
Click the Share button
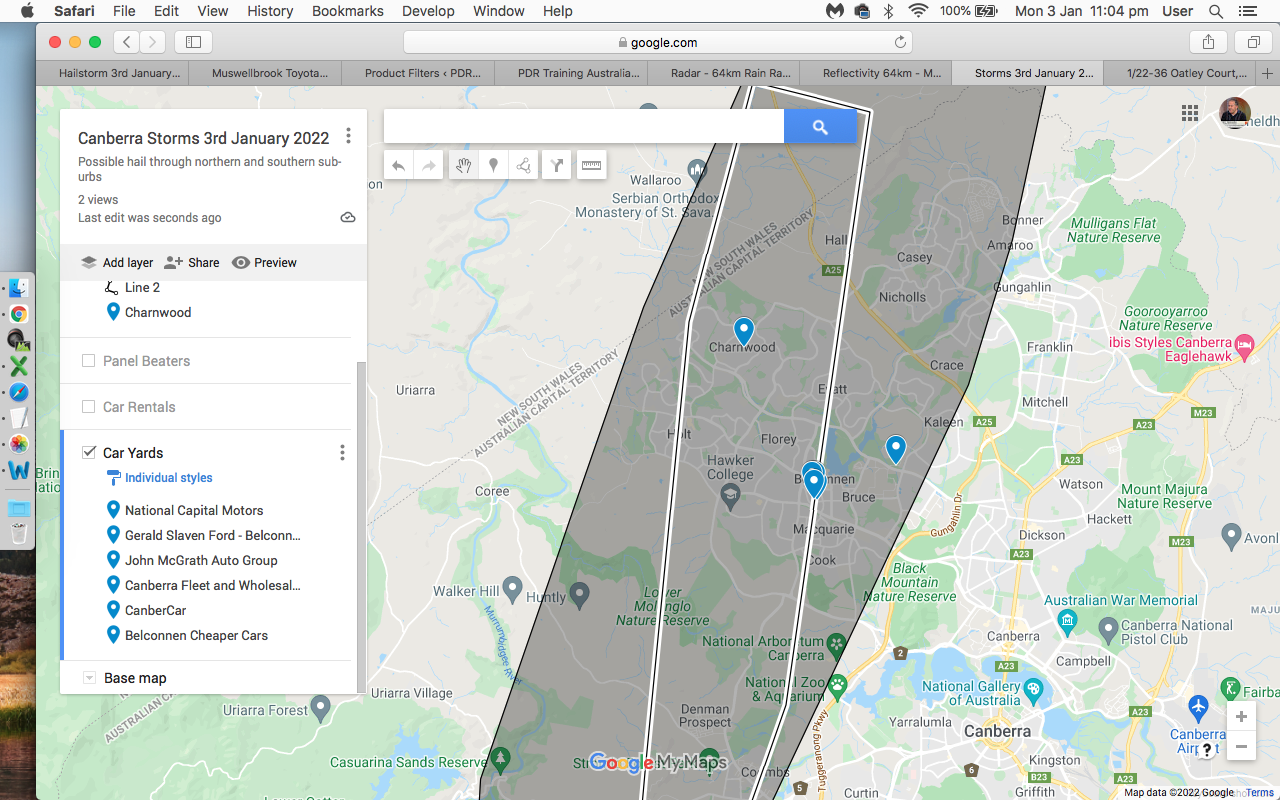click(x=192, y=263)
